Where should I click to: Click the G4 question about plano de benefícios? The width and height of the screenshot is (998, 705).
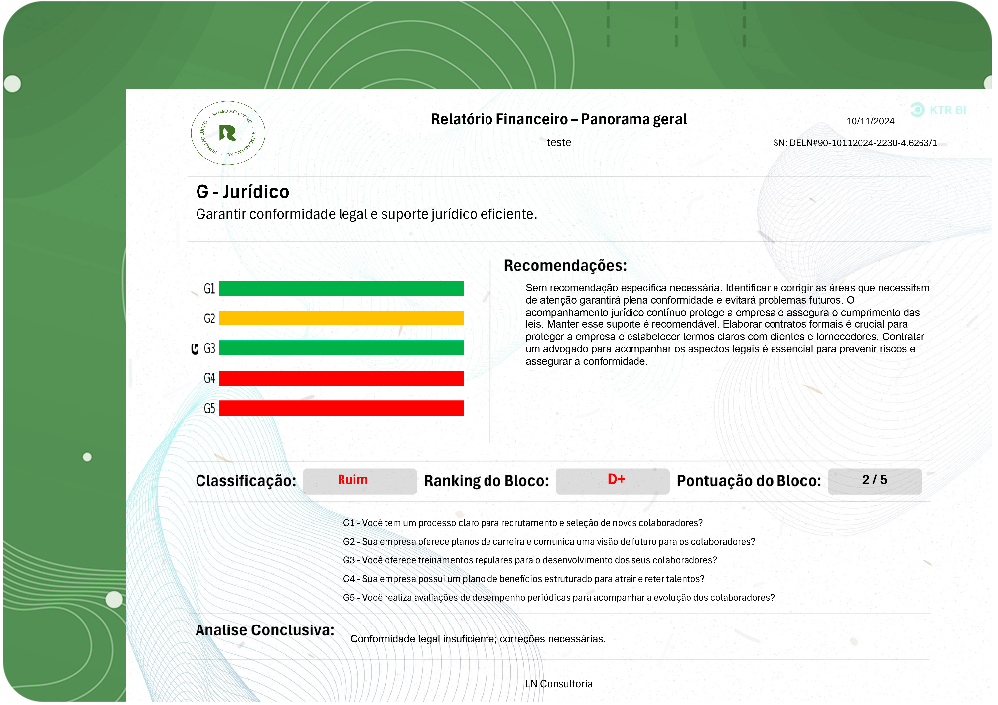tap(523, 579)
